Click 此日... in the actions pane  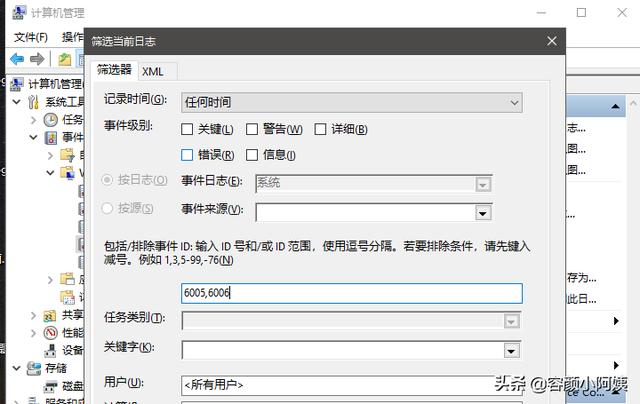[x=582, y=299]
